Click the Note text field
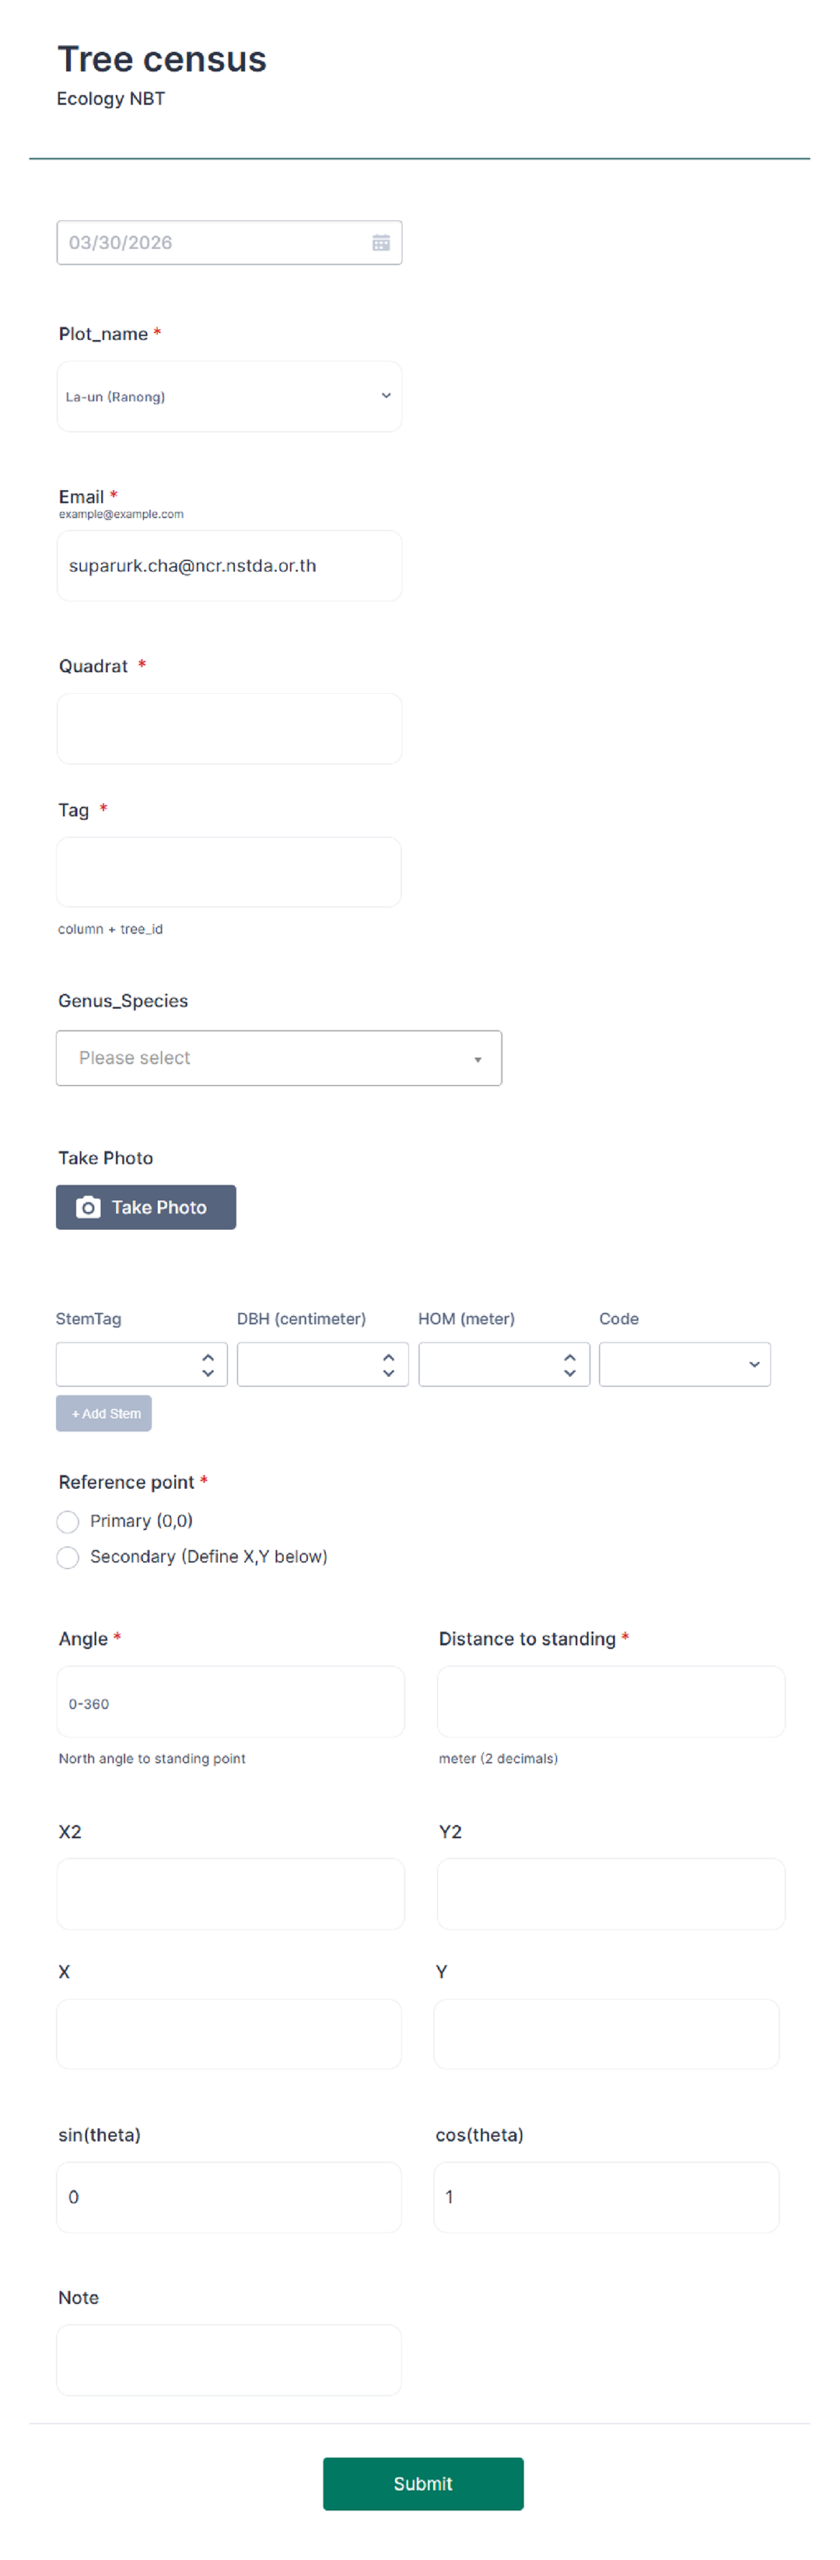840x2560 pixels. coord(229,2358)
